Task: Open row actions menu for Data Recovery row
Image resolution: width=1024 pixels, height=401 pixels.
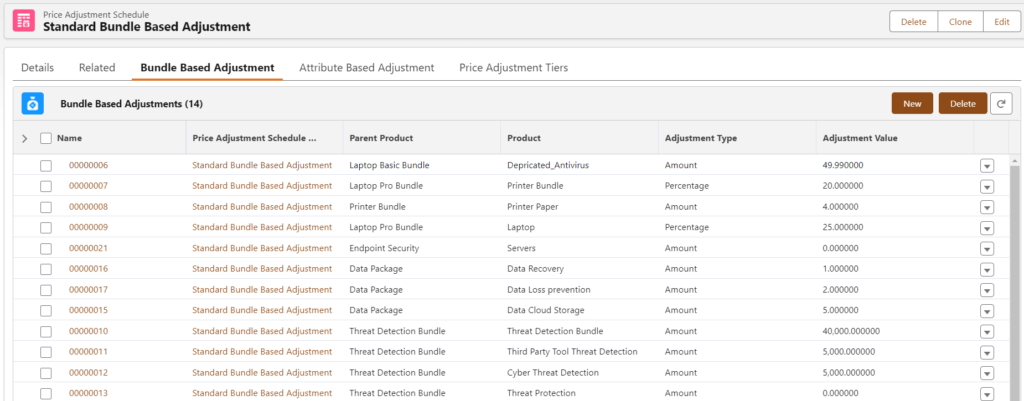Action: tap(987, 270)
